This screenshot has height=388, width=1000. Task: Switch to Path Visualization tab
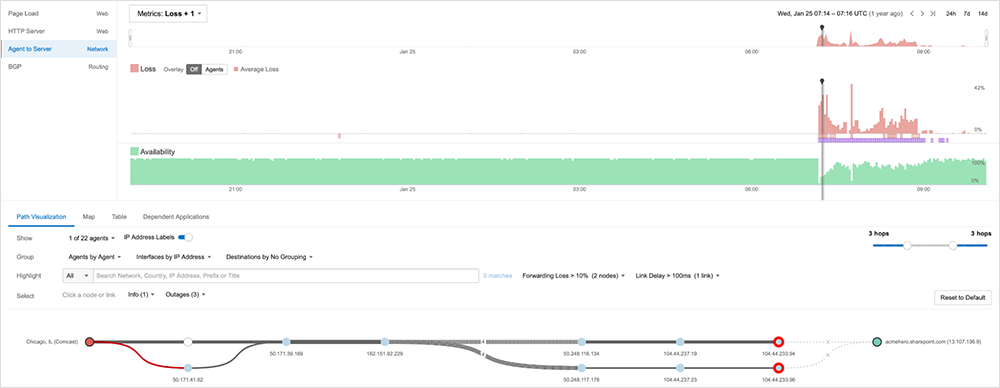click(41, 217)
